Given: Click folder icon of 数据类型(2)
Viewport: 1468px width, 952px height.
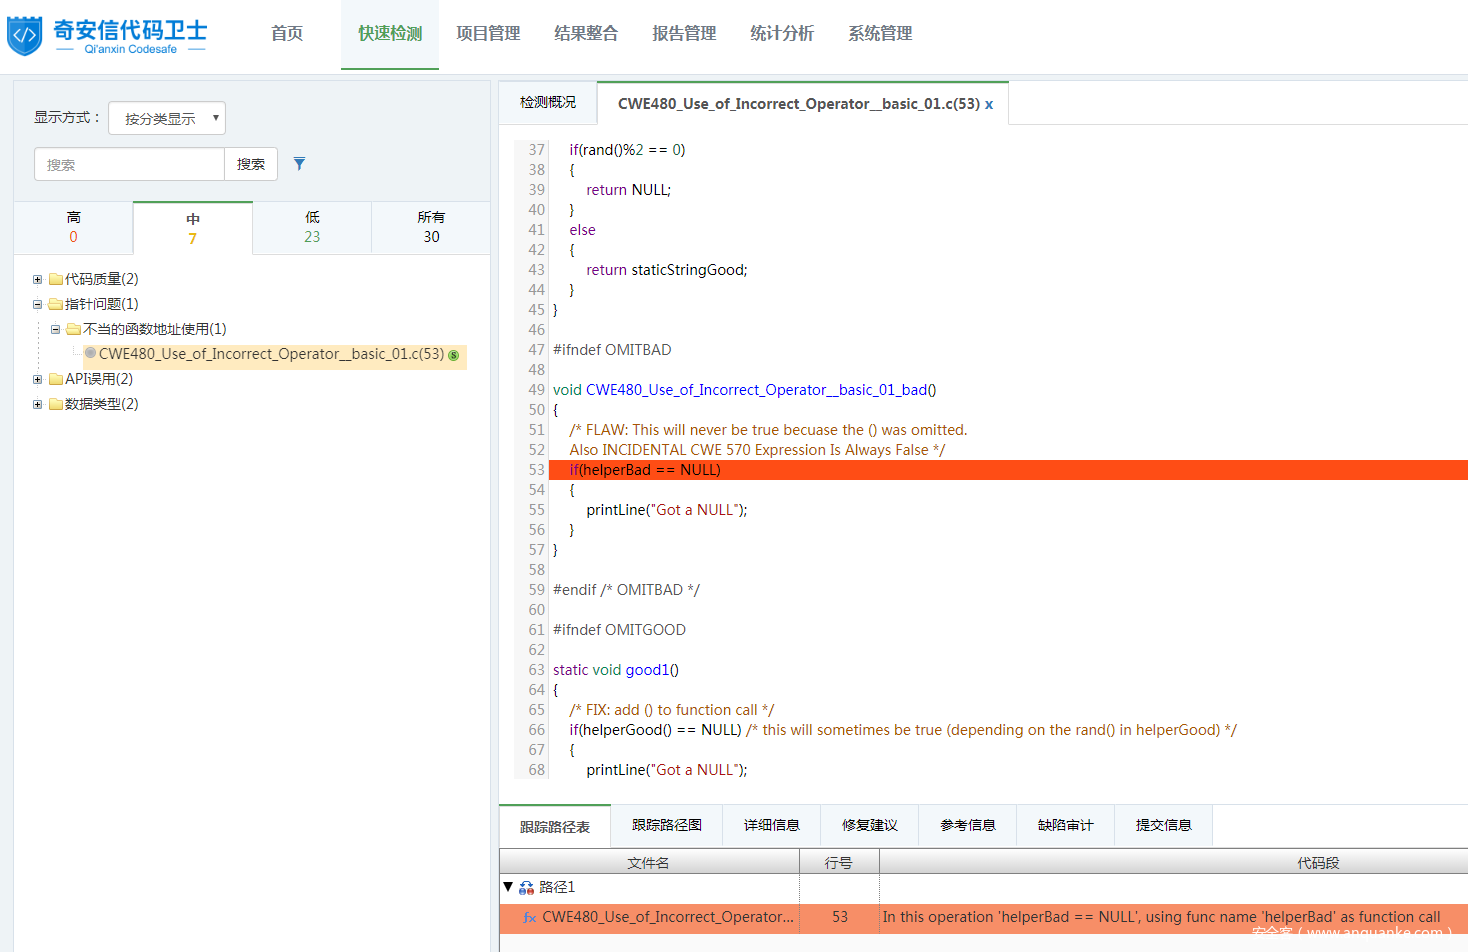Looking at the screenshot, I should pos(56,404).
